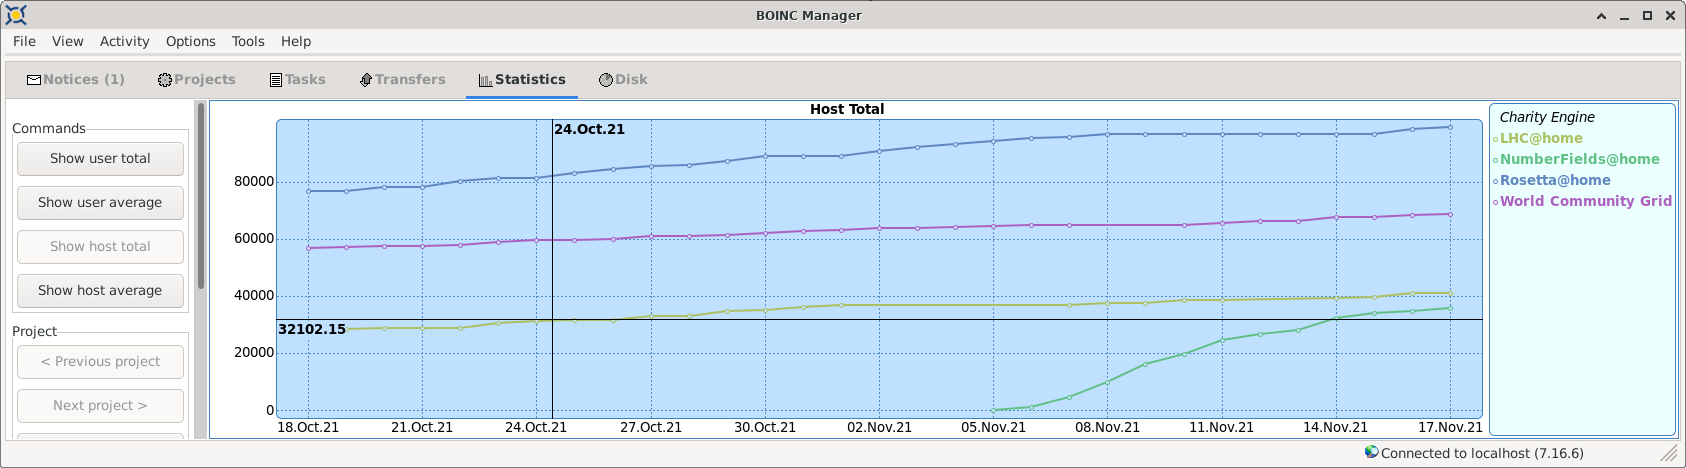Click the 80000 y-axis label
1686x468 pixels.
coord(254,181)
